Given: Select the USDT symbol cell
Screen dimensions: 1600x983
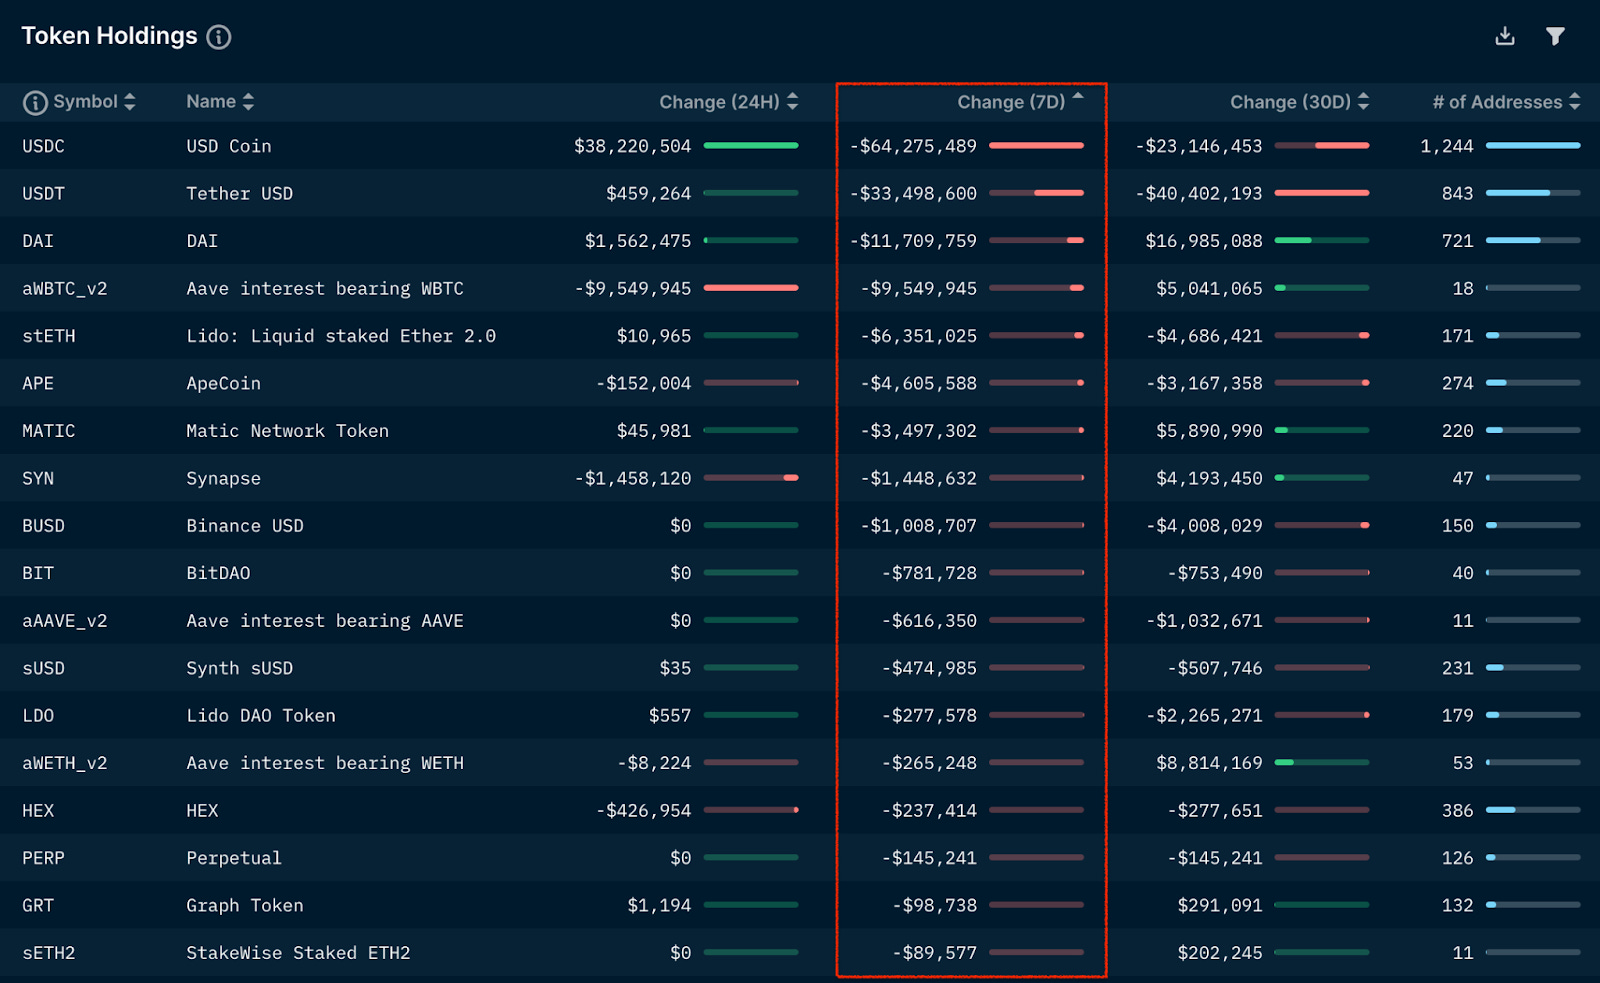Looking at the screenshot, I should [x=43, y=193].
